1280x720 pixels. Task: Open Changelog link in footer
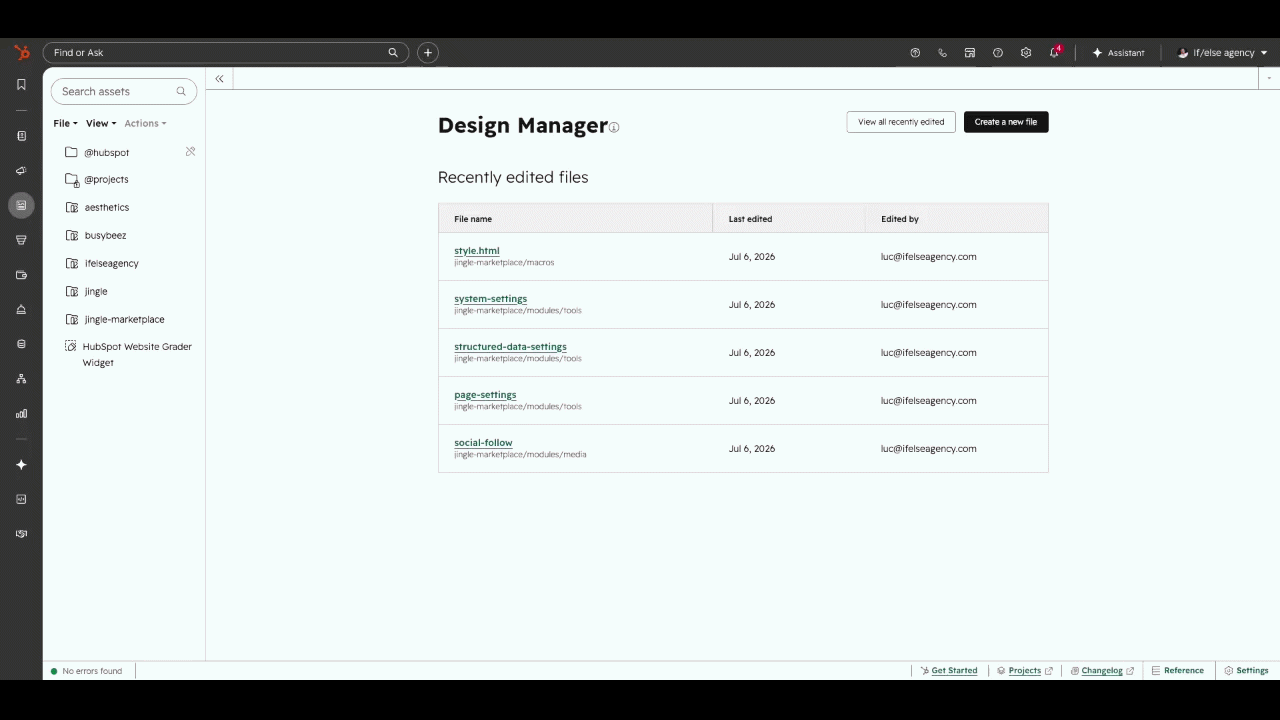point(1102,671)
